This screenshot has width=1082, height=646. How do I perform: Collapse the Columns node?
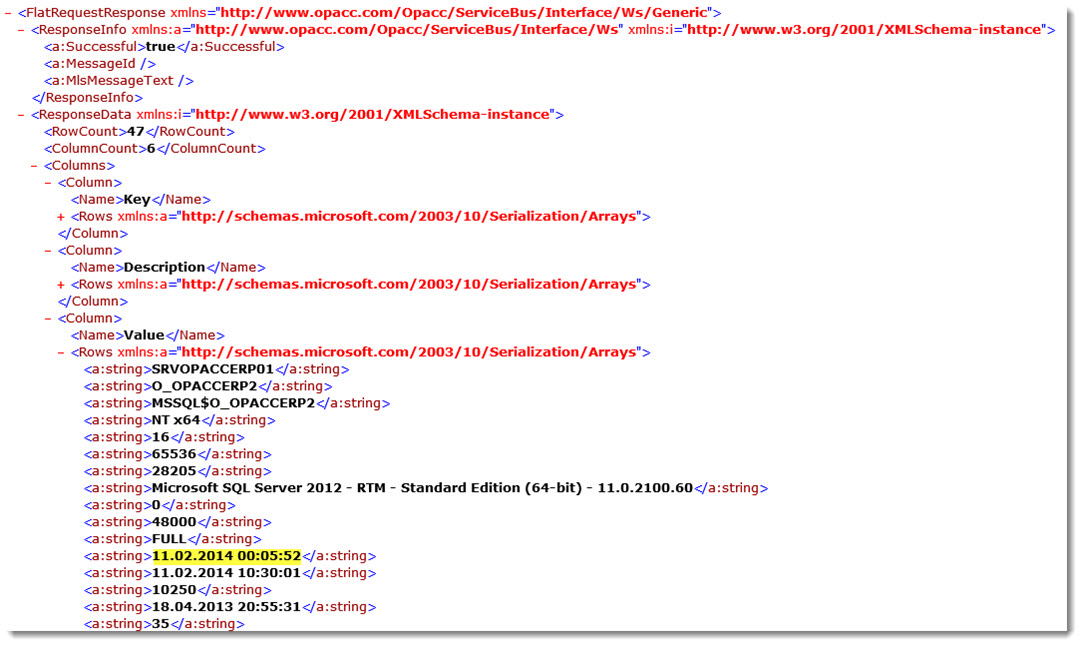(x=34, y=166)
